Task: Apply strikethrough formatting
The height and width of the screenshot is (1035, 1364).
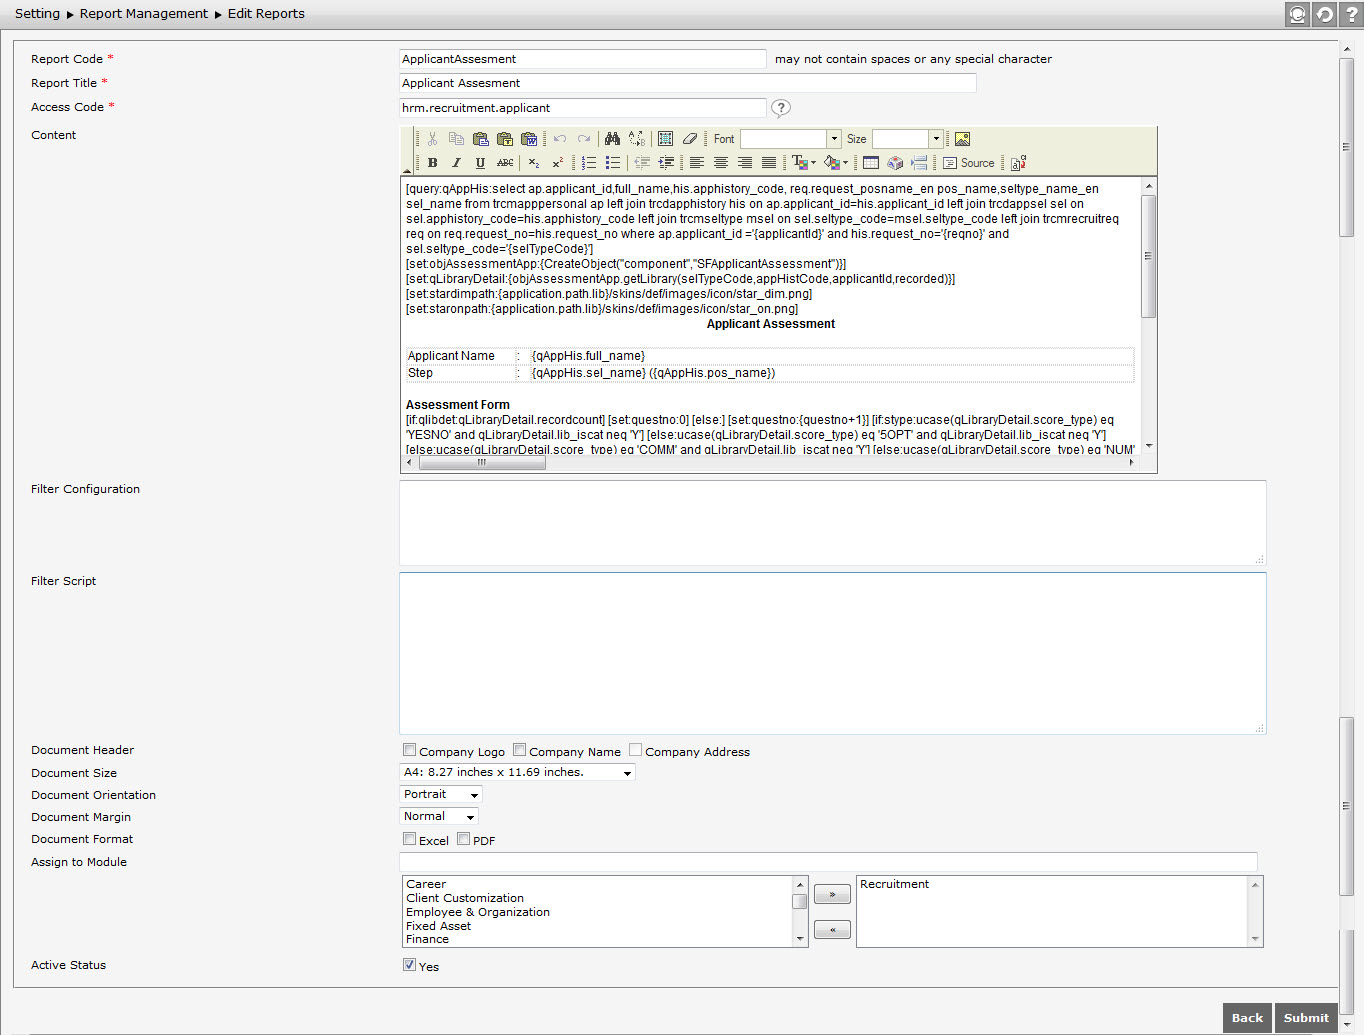Action: pyautogui.click(x=506, y=162)
